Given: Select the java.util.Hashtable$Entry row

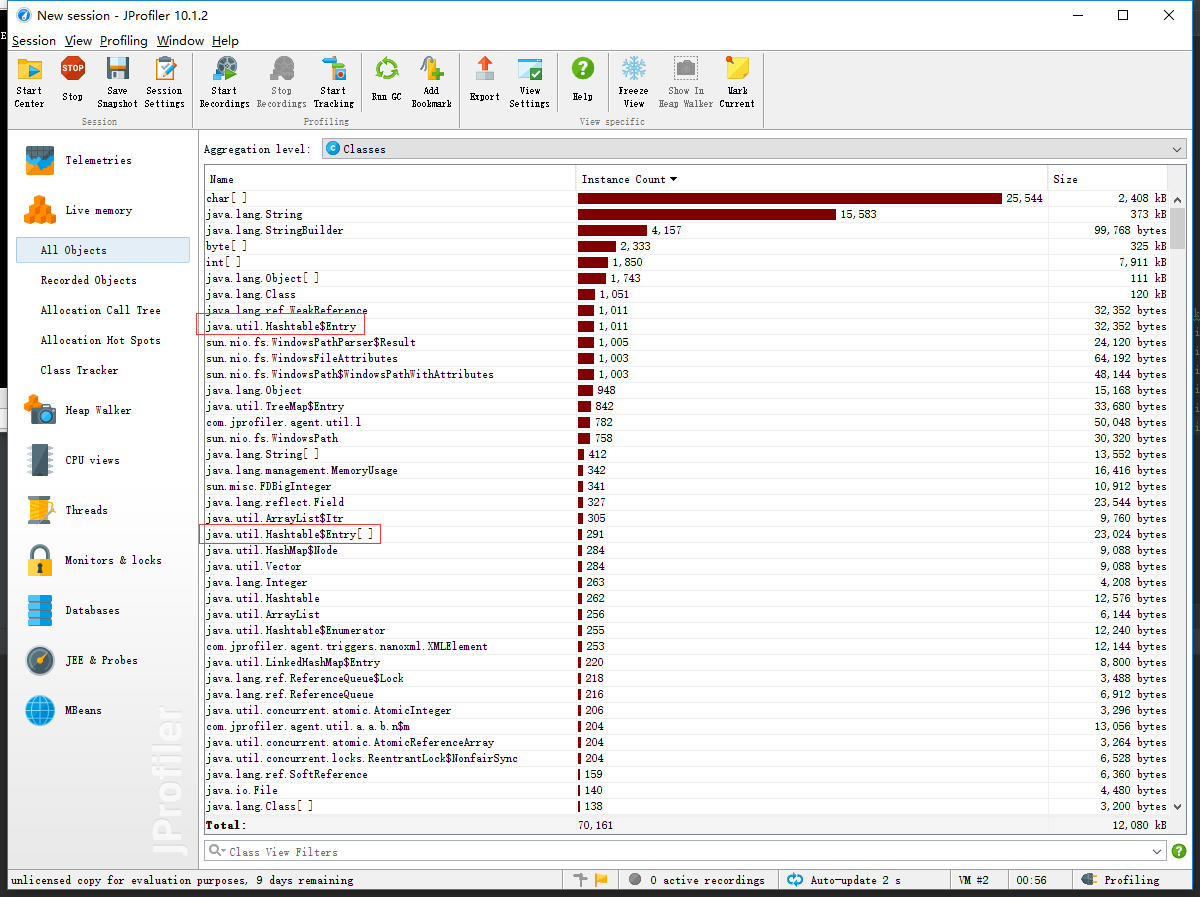Looking at the screenshot, I should [687, 326].
